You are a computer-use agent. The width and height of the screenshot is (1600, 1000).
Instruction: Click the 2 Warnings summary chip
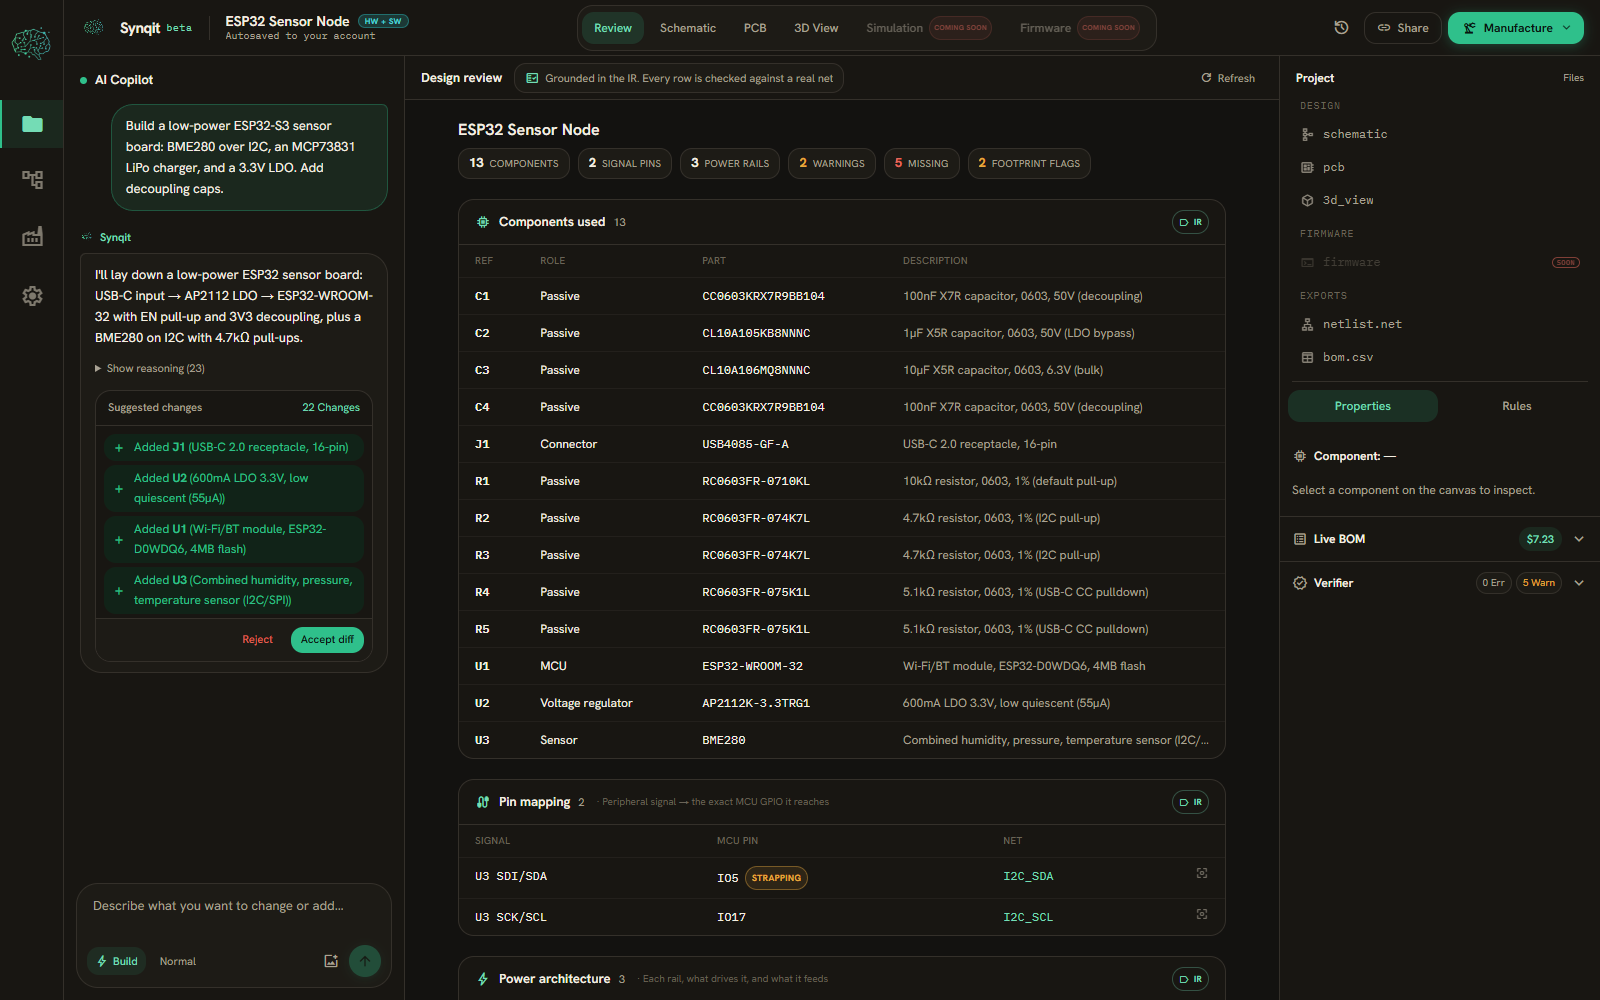pos(832,163)
